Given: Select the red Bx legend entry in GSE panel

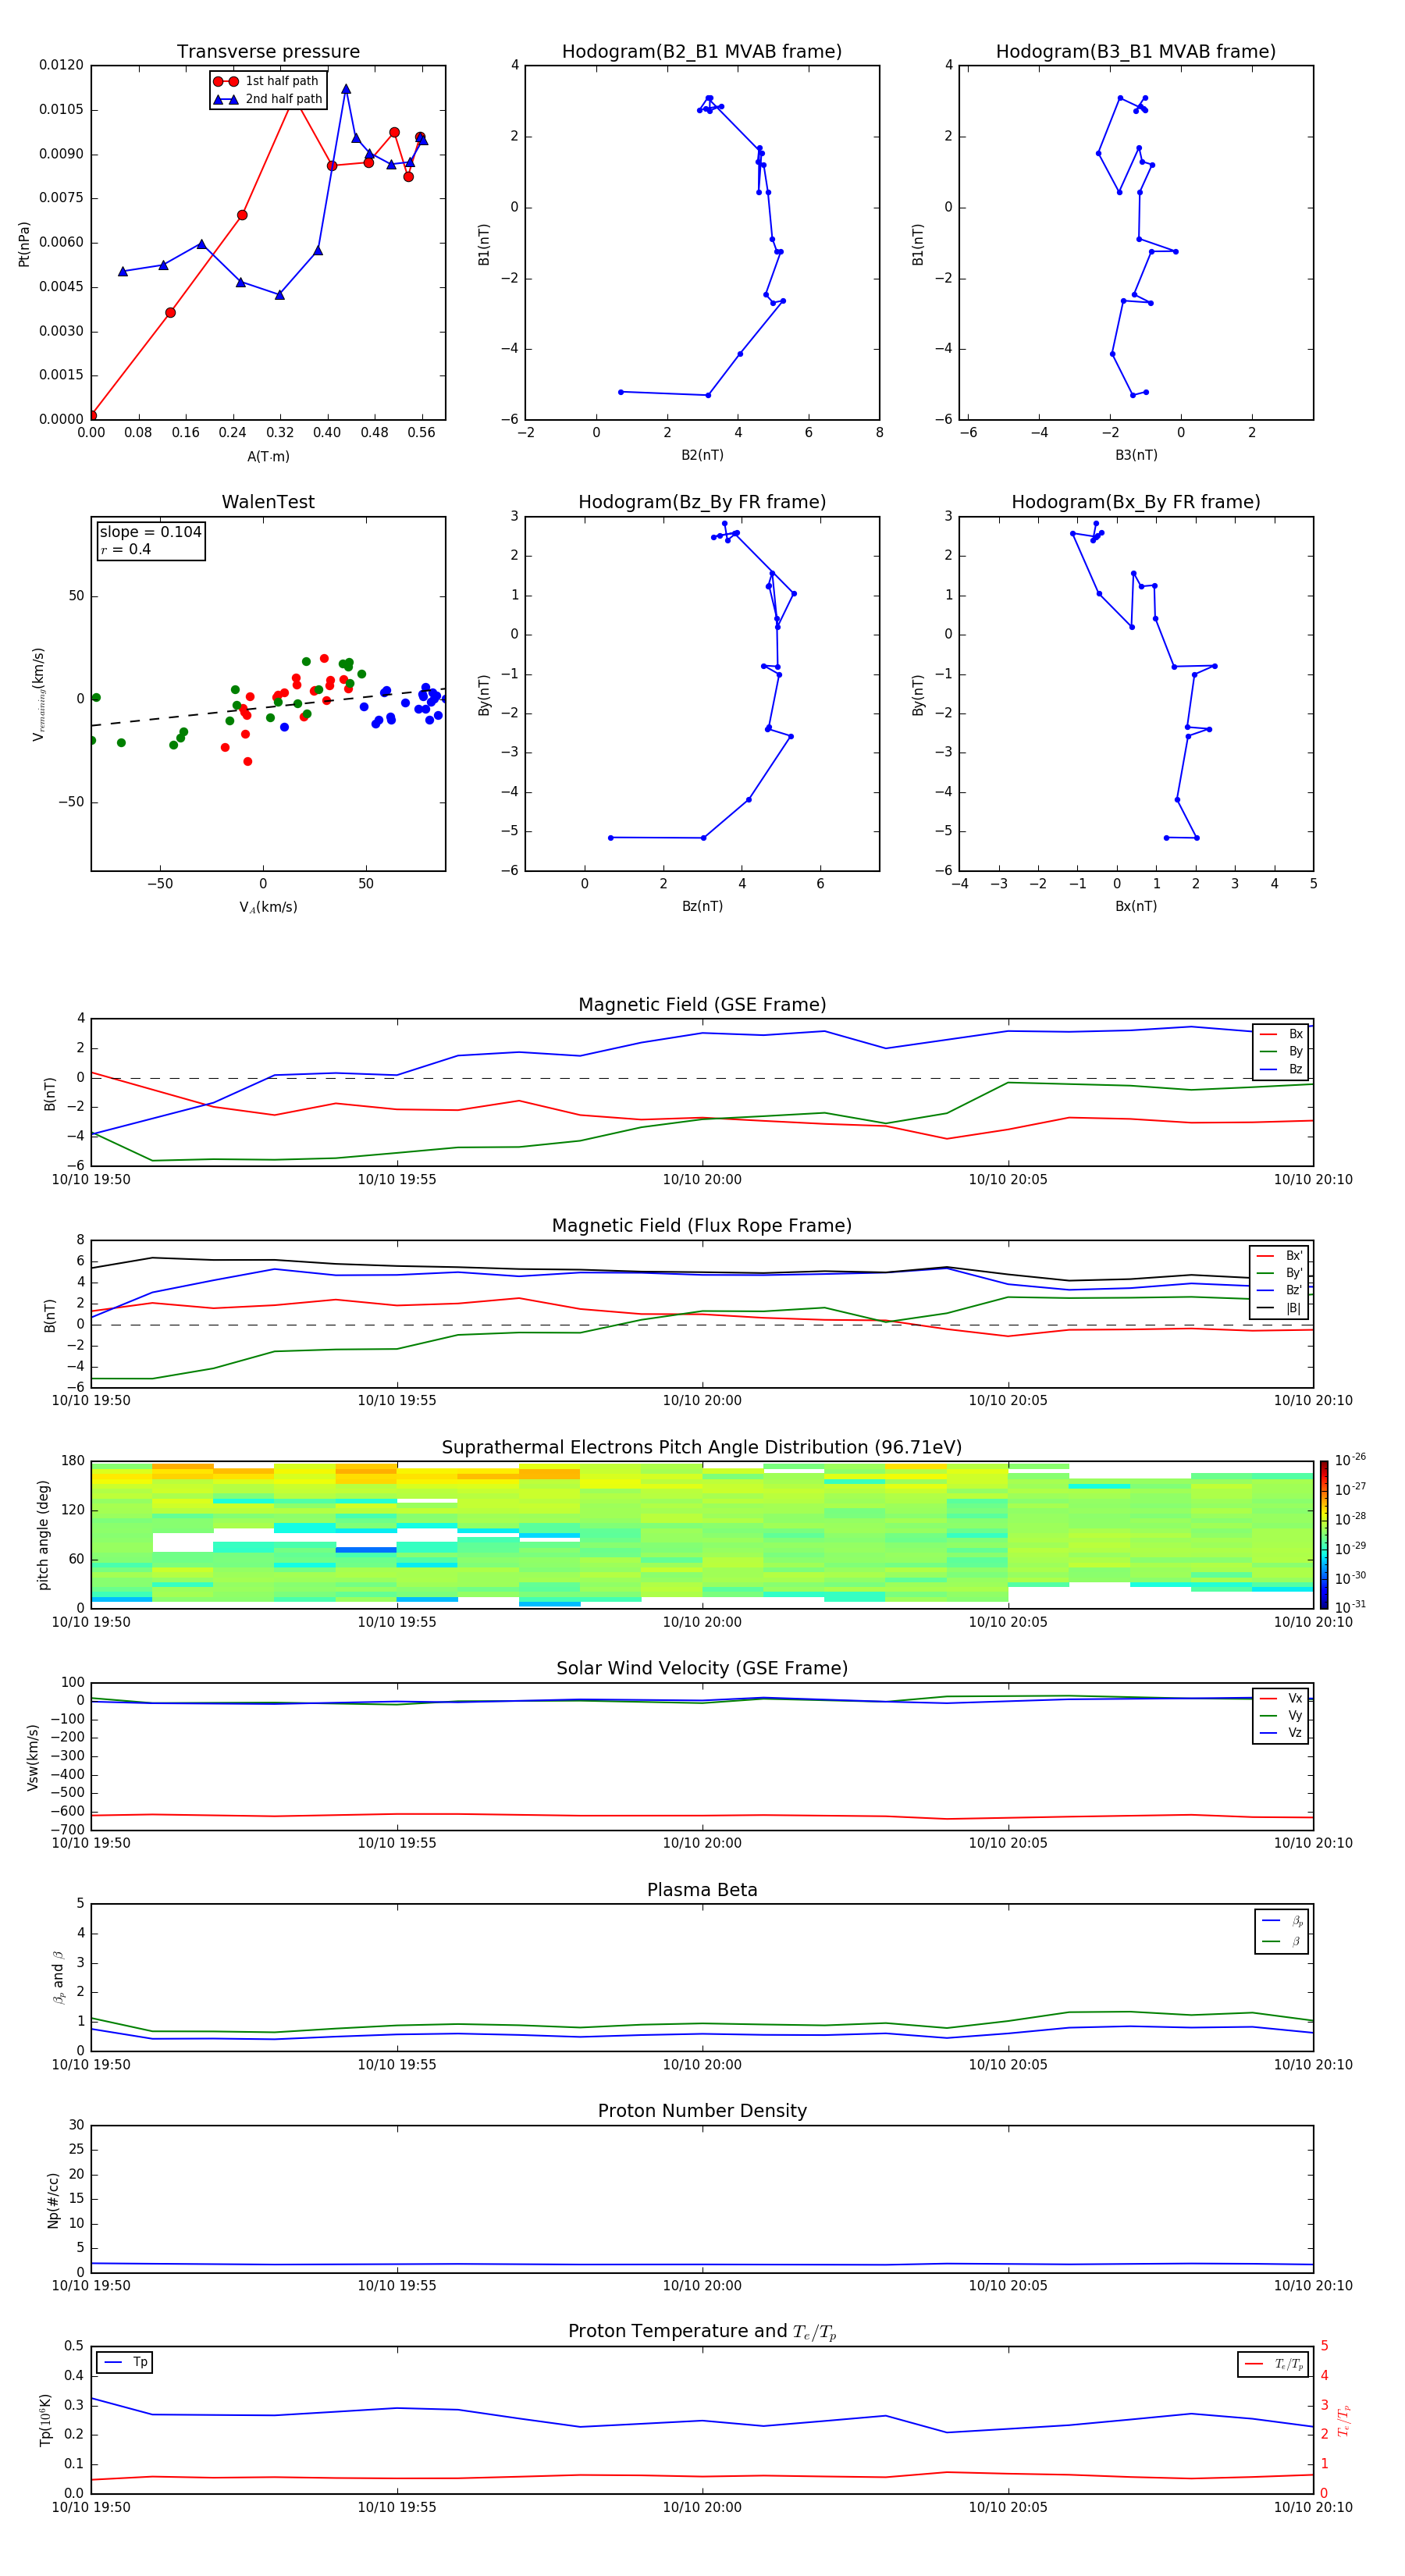Looking at the screenshot, I should pos(1282,1034).
